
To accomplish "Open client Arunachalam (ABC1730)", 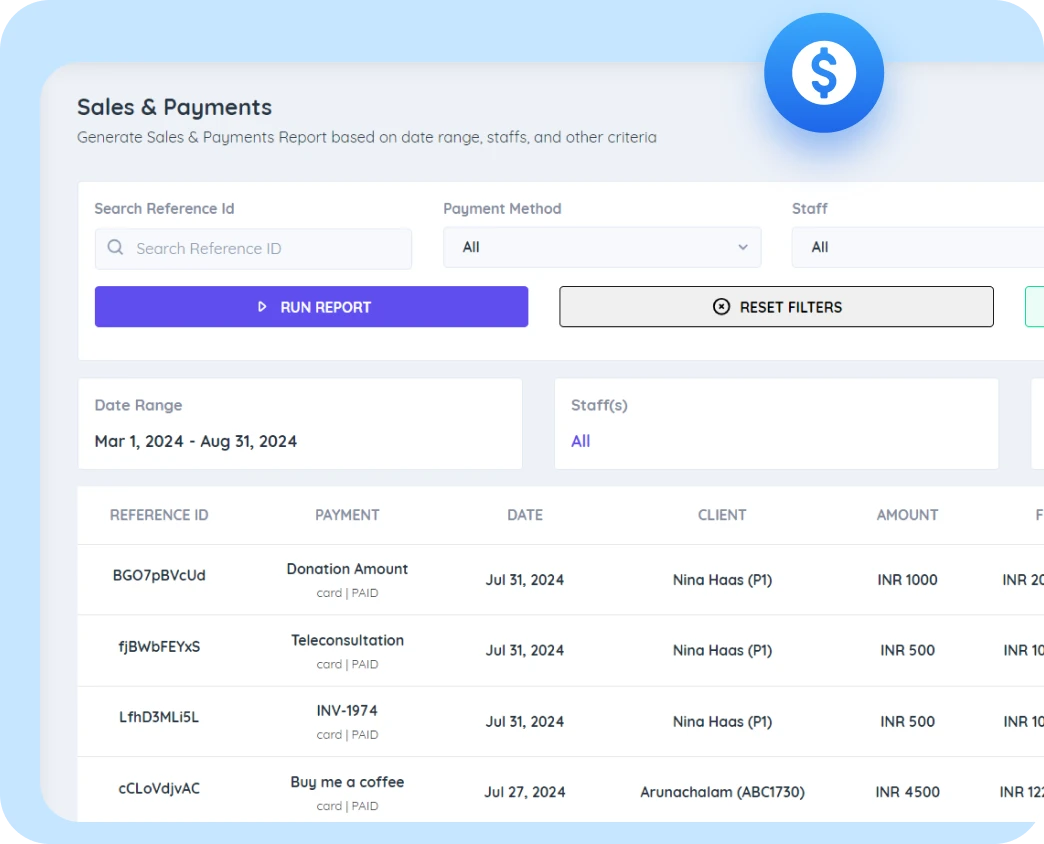I will click(x=722, y=792).
